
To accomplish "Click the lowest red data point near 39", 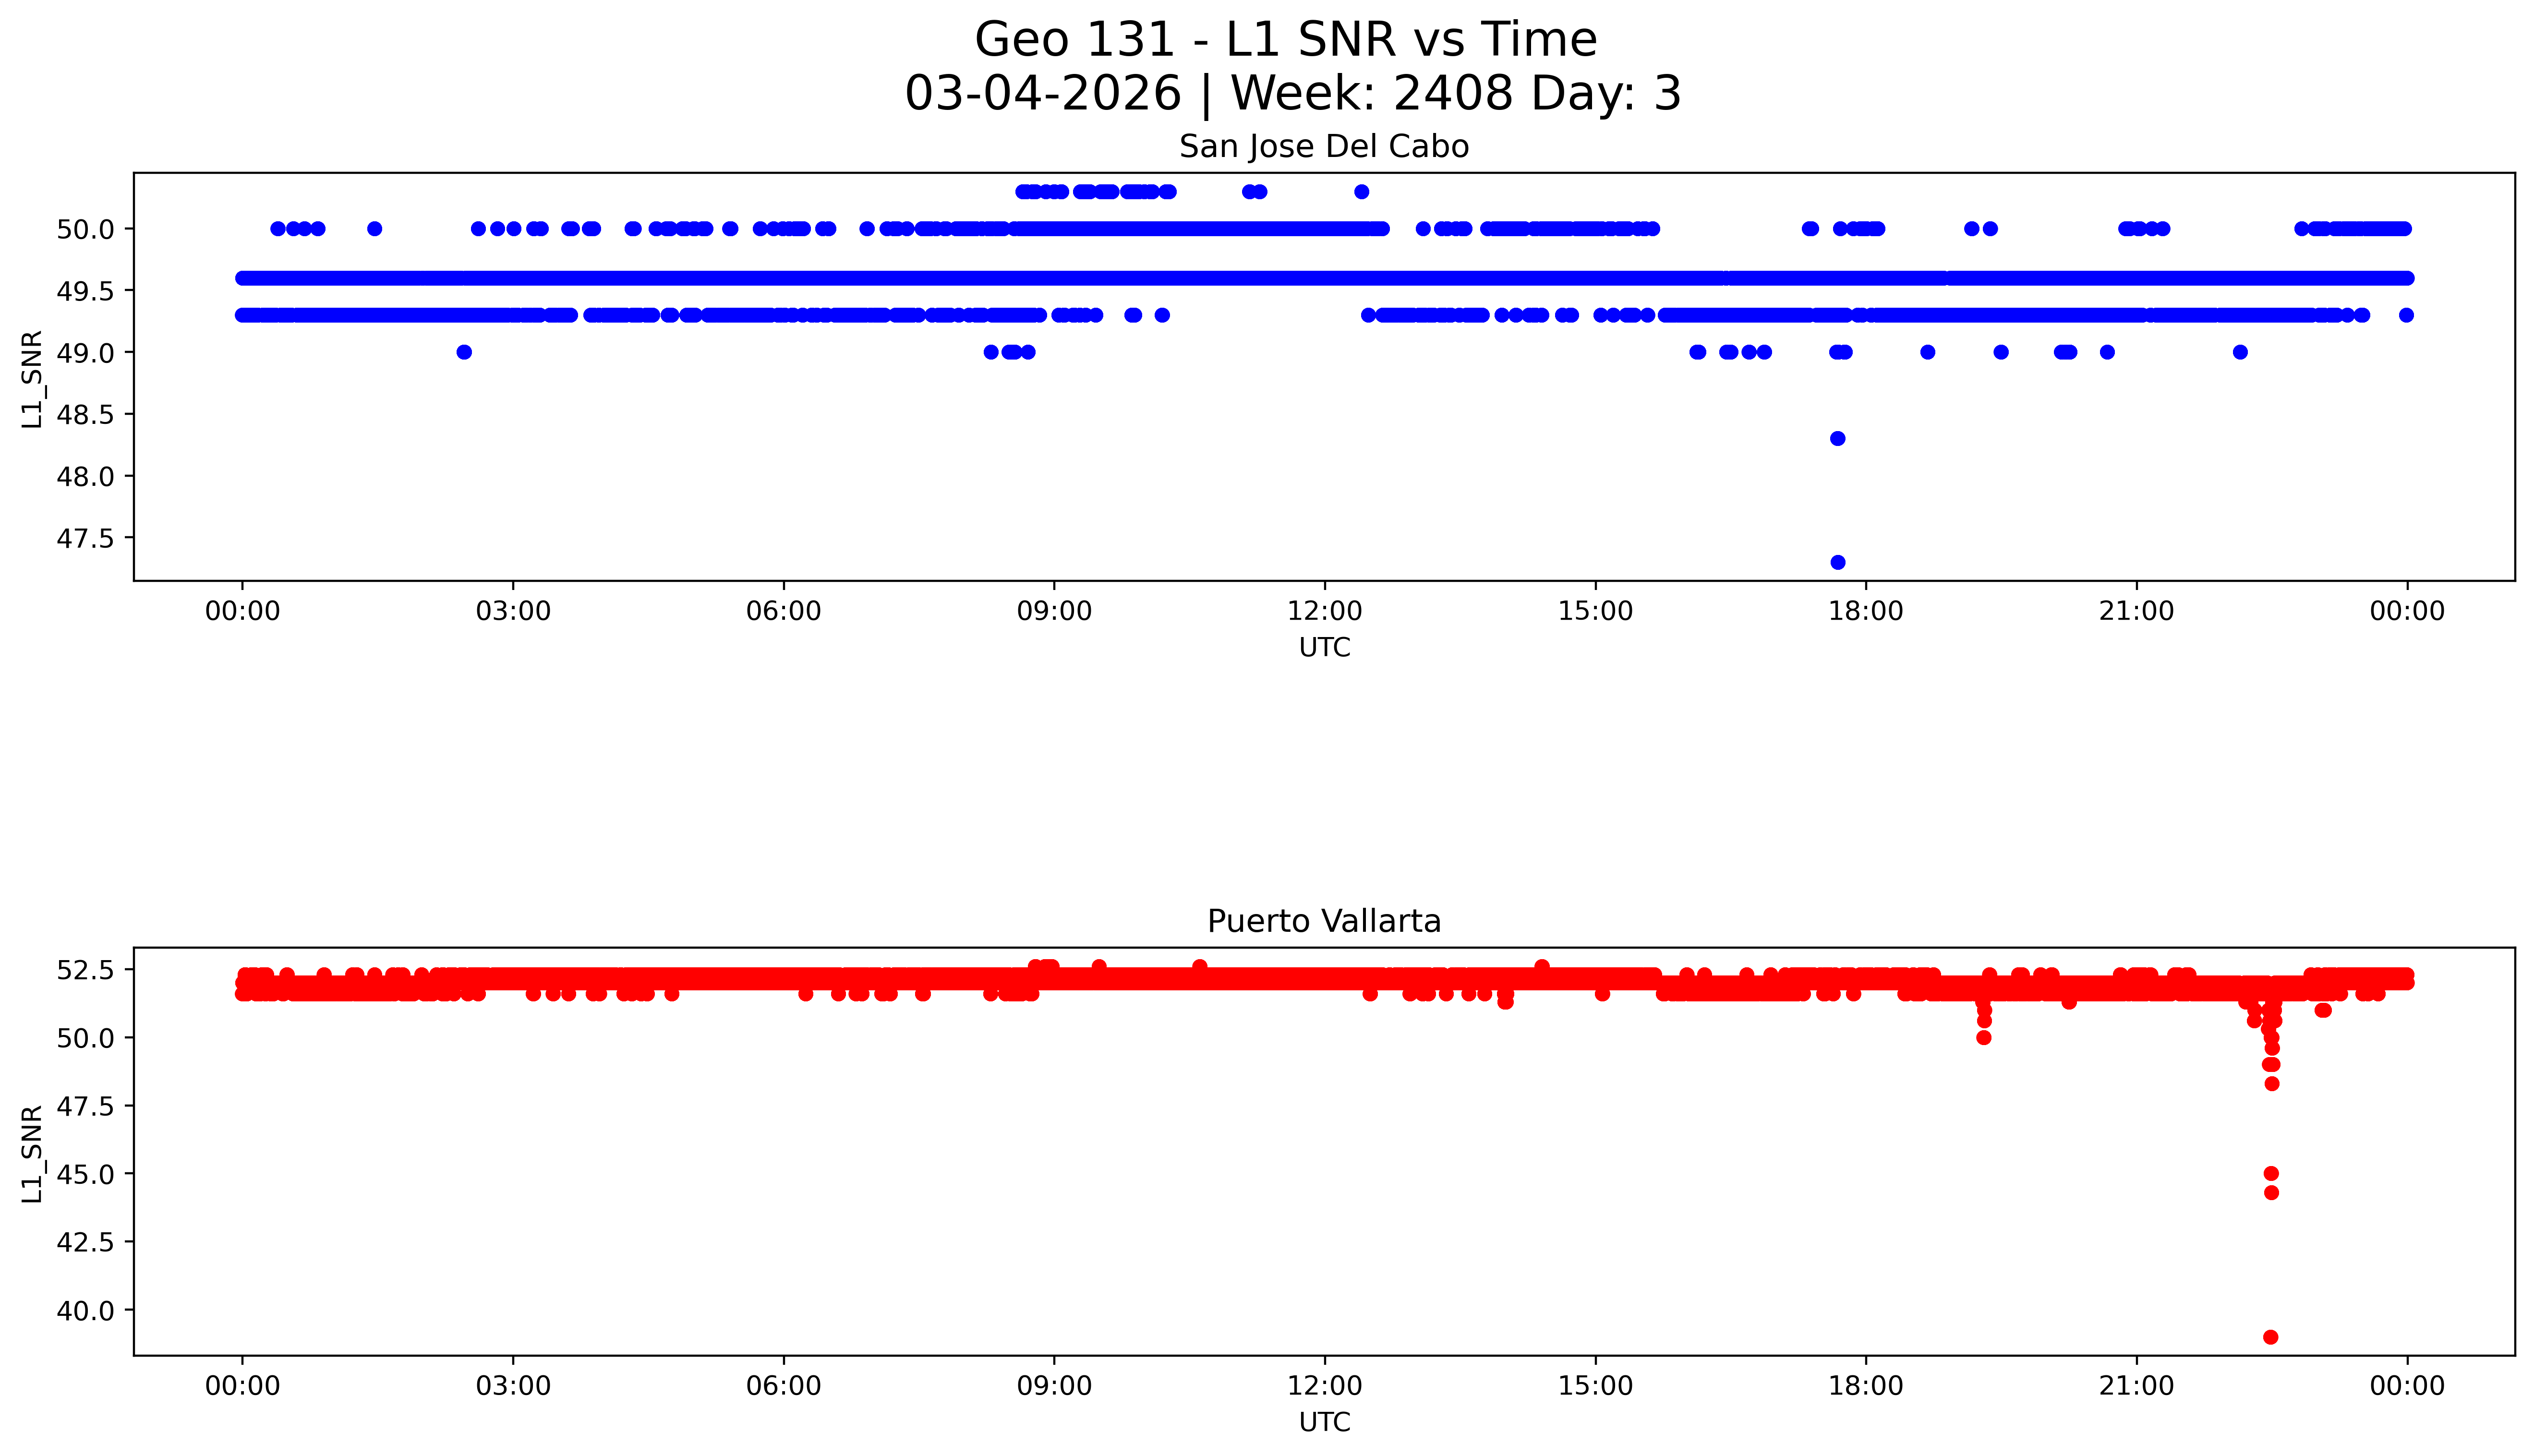I will 2270,1337.
